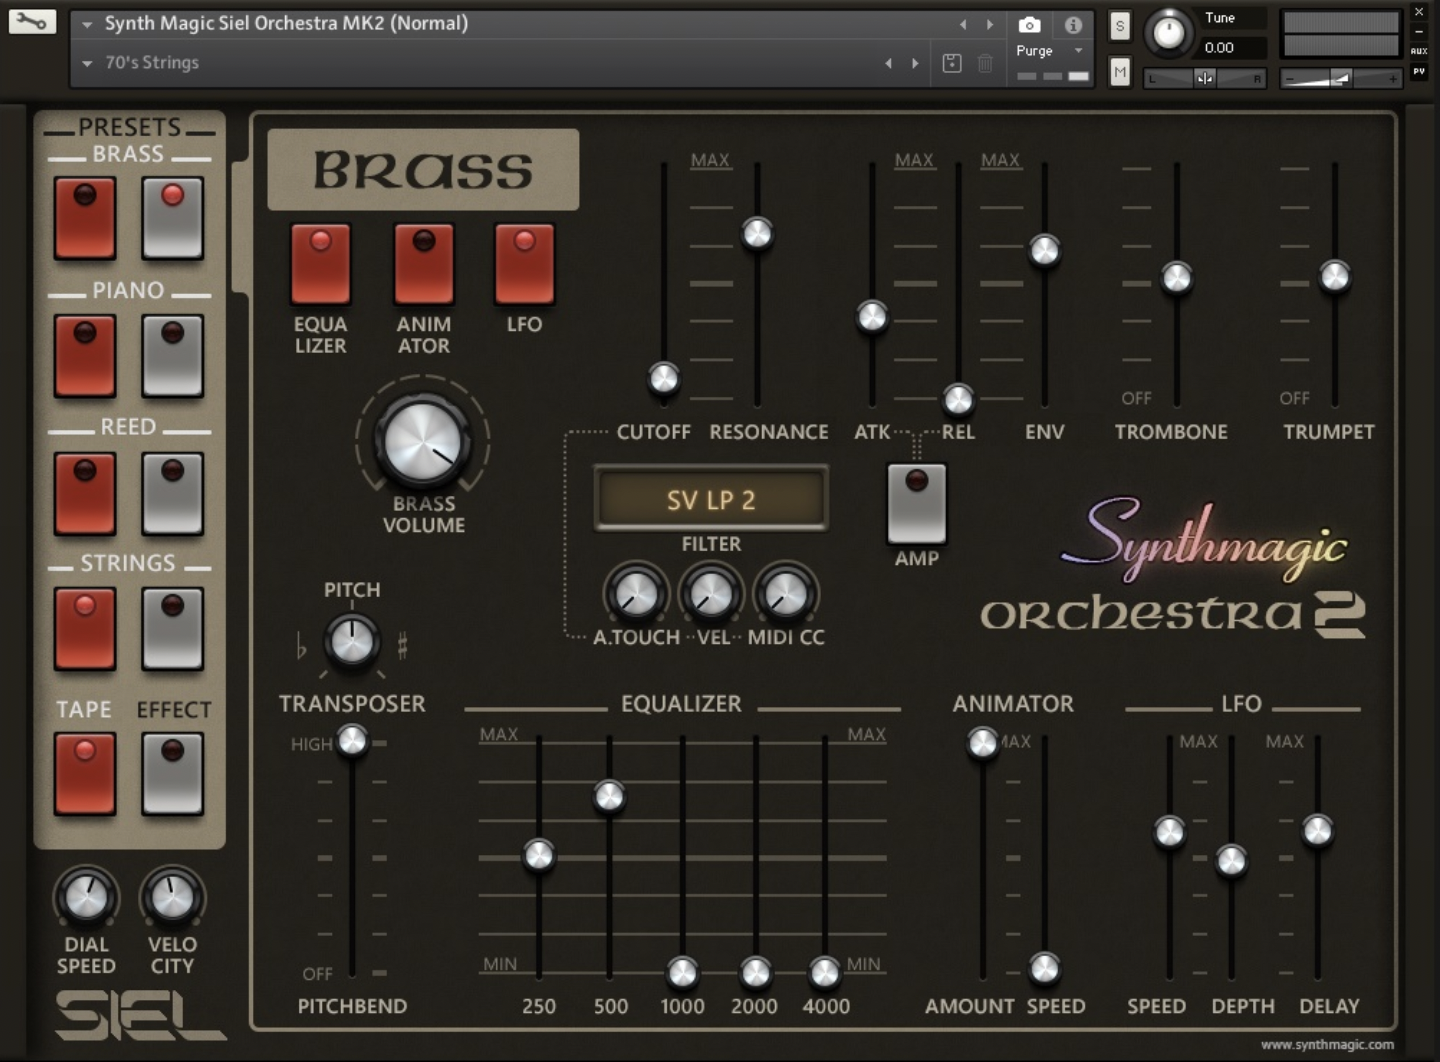Click the AUX send icon
This screenshot has height=1062, width=1440.
click(x=1419, y=50)
